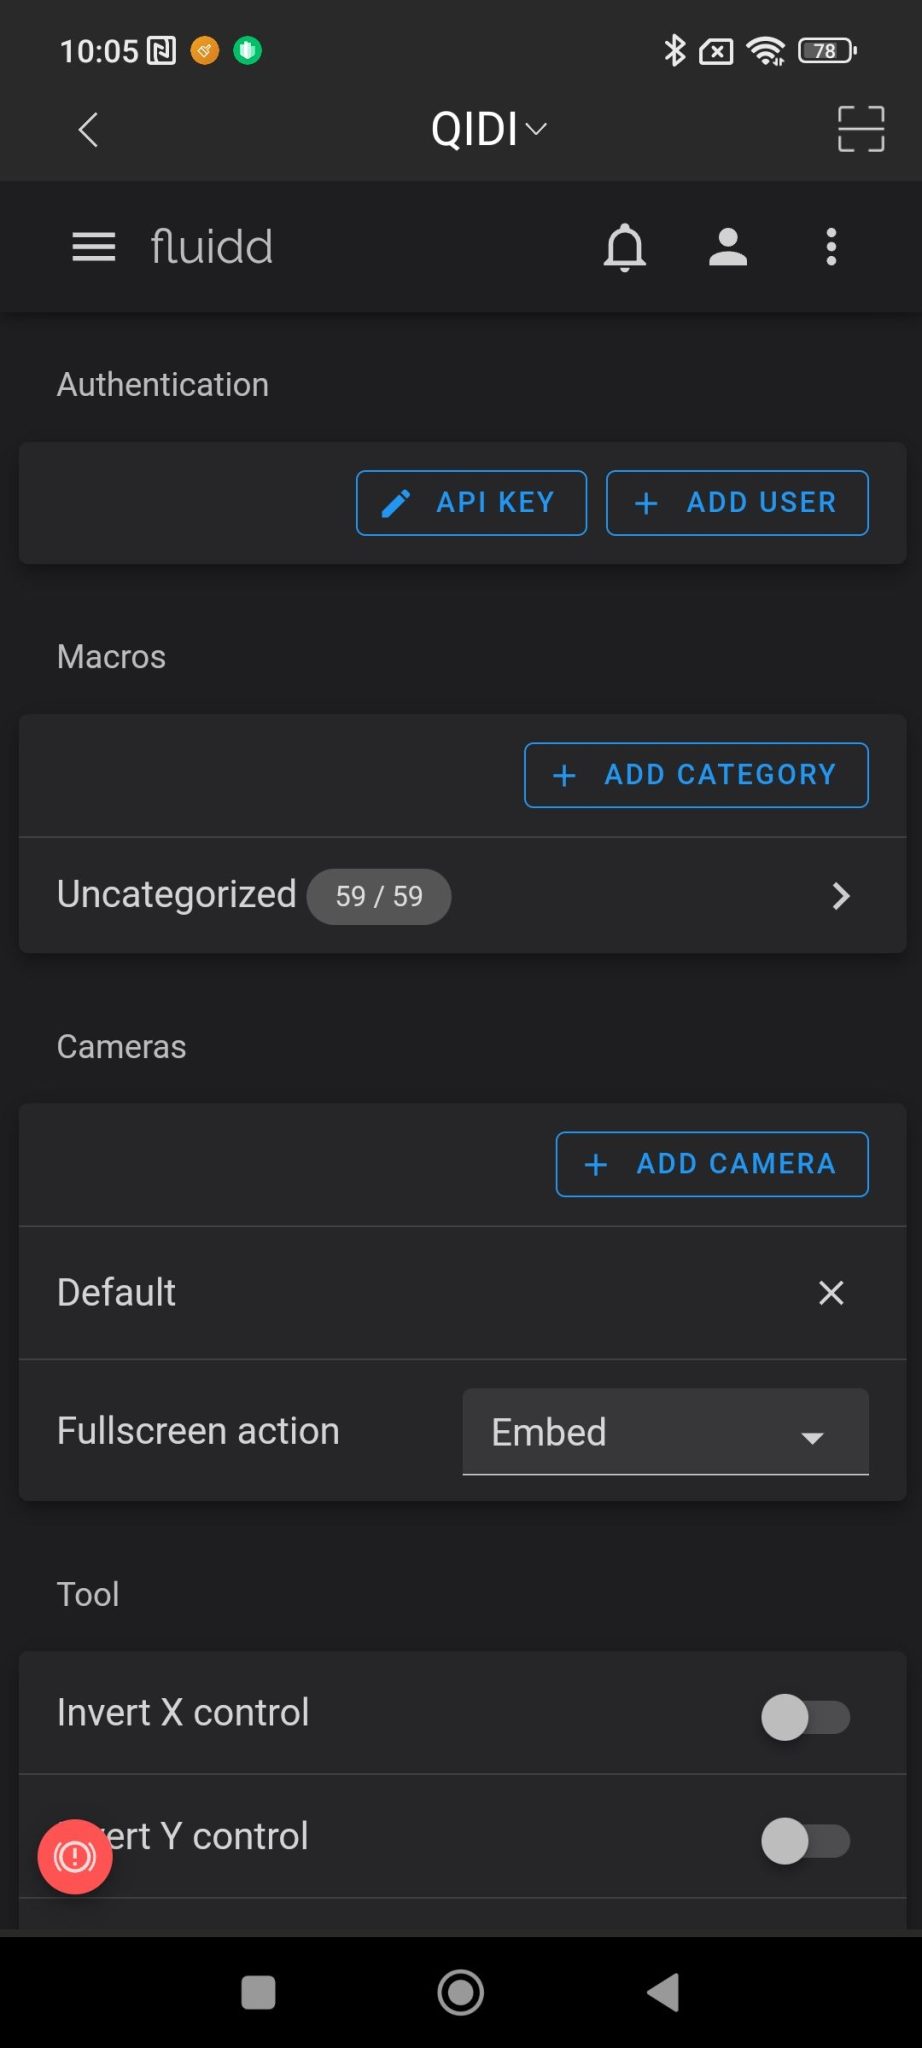Click the API KEY button
Screen dimensions: 922x2048
(471, 503)
